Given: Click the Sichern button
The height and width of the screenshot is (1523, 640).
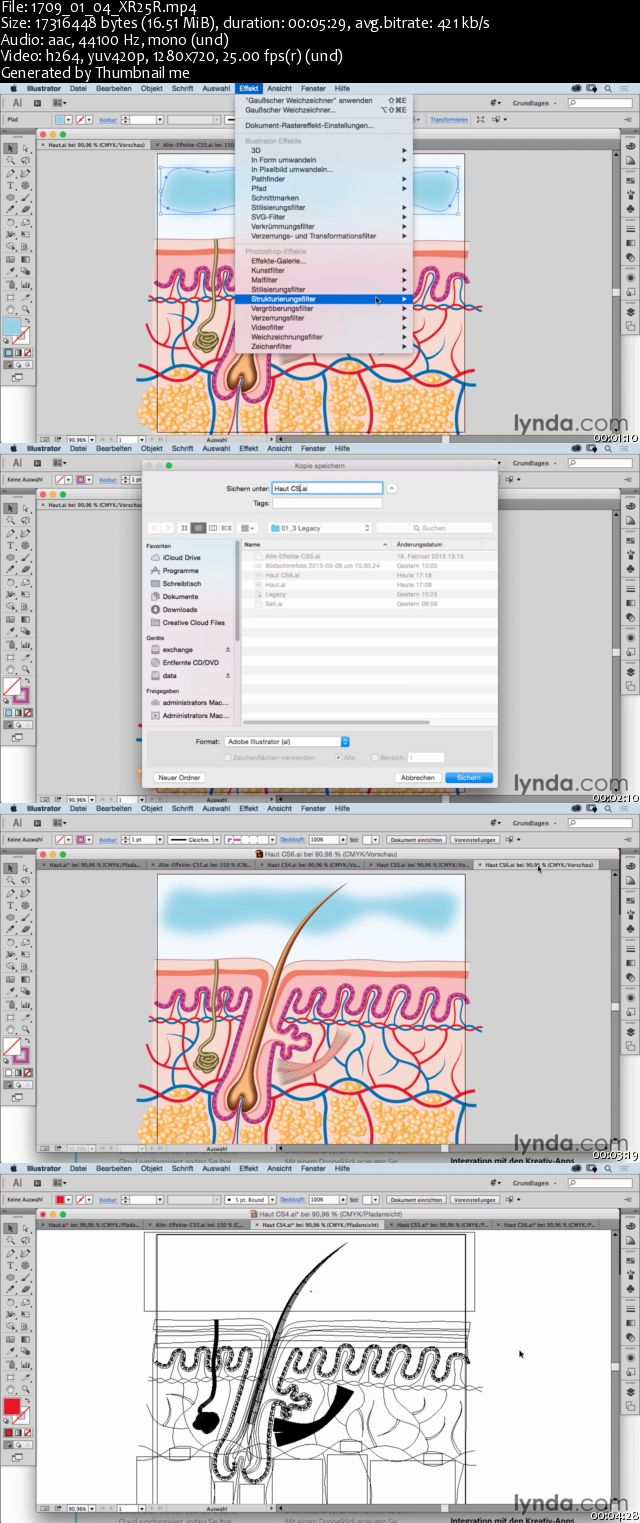Looking at the screenshot, I should point(468,777).
